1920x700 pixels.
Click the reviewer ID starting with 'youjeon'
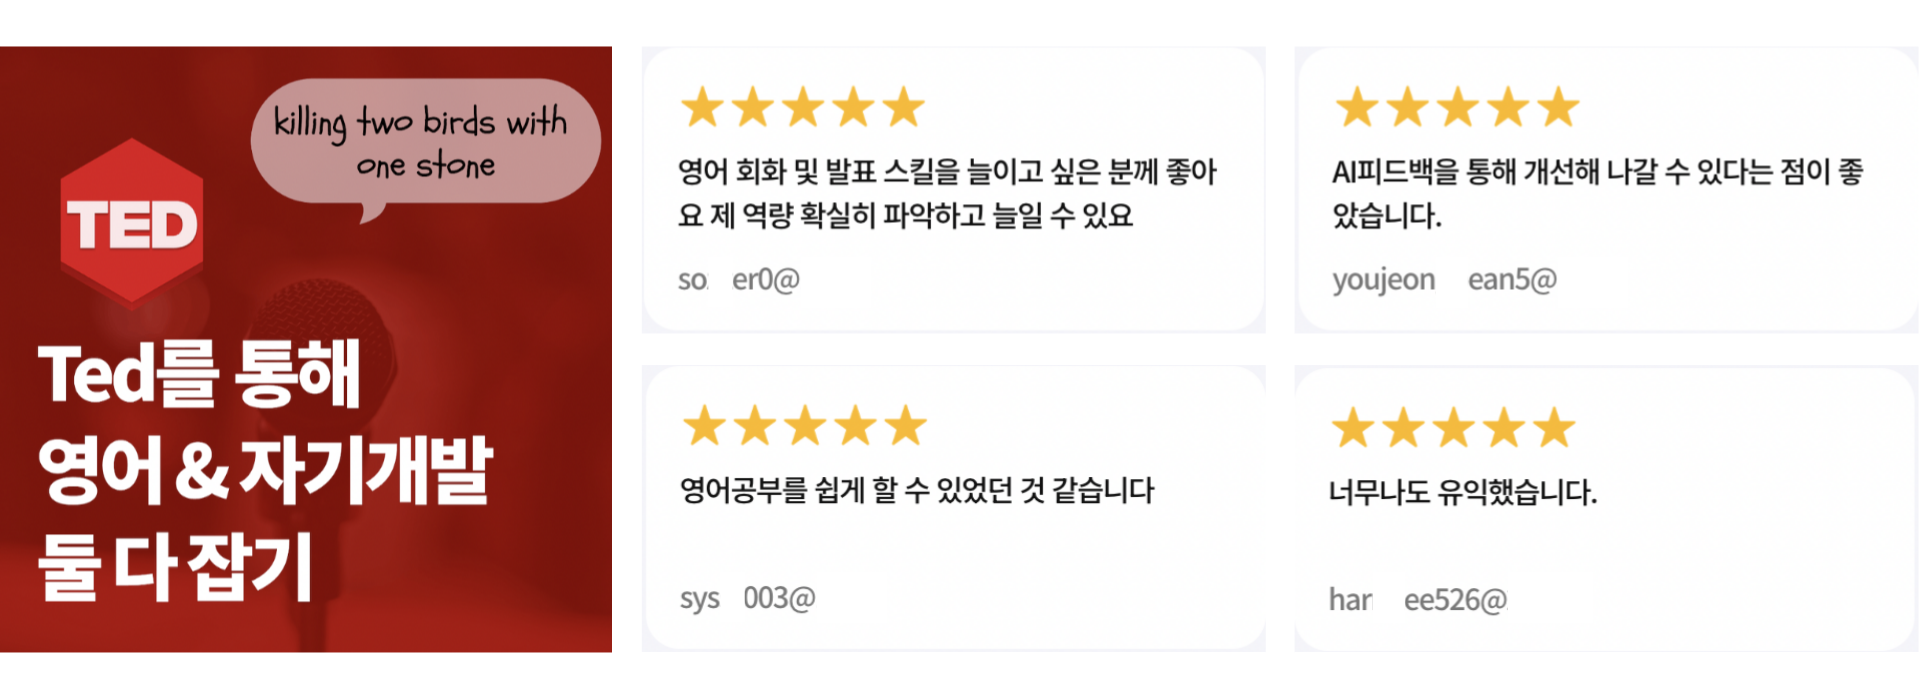(x=1444, y=280)
